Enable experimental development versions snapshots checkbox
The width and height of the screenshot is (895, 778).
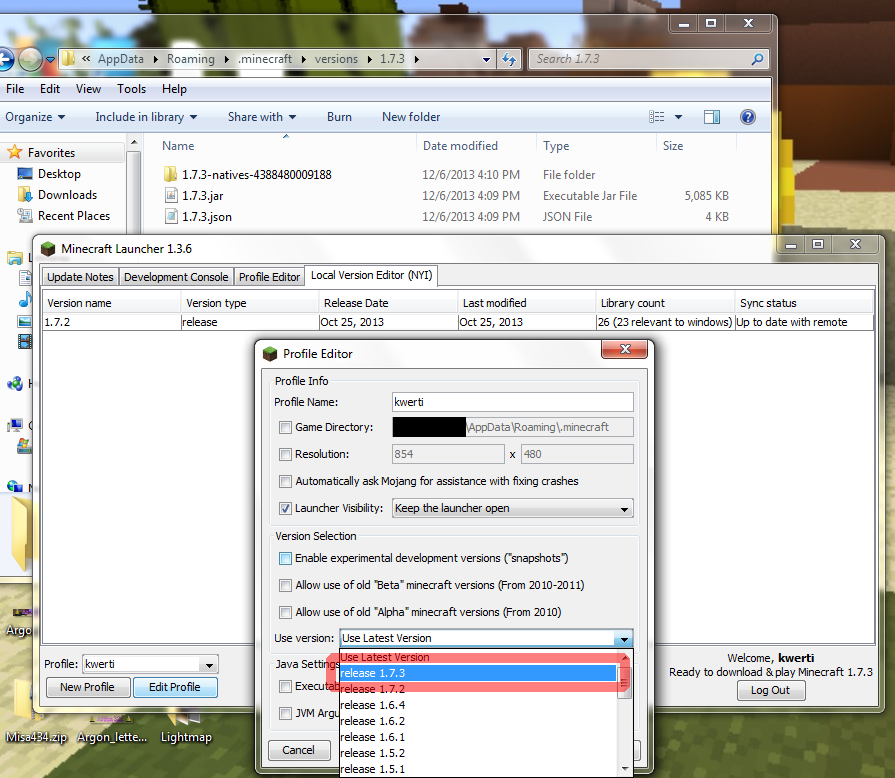[285, 558]
